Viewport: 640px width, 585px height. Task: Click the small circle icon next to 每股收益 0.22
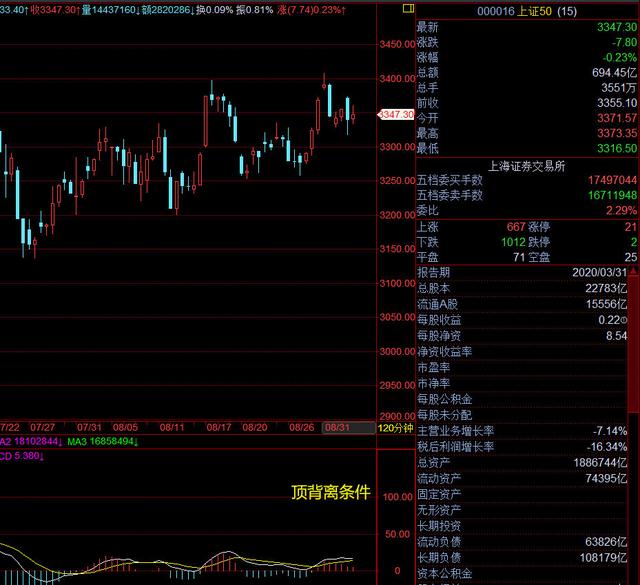point(624,320)
